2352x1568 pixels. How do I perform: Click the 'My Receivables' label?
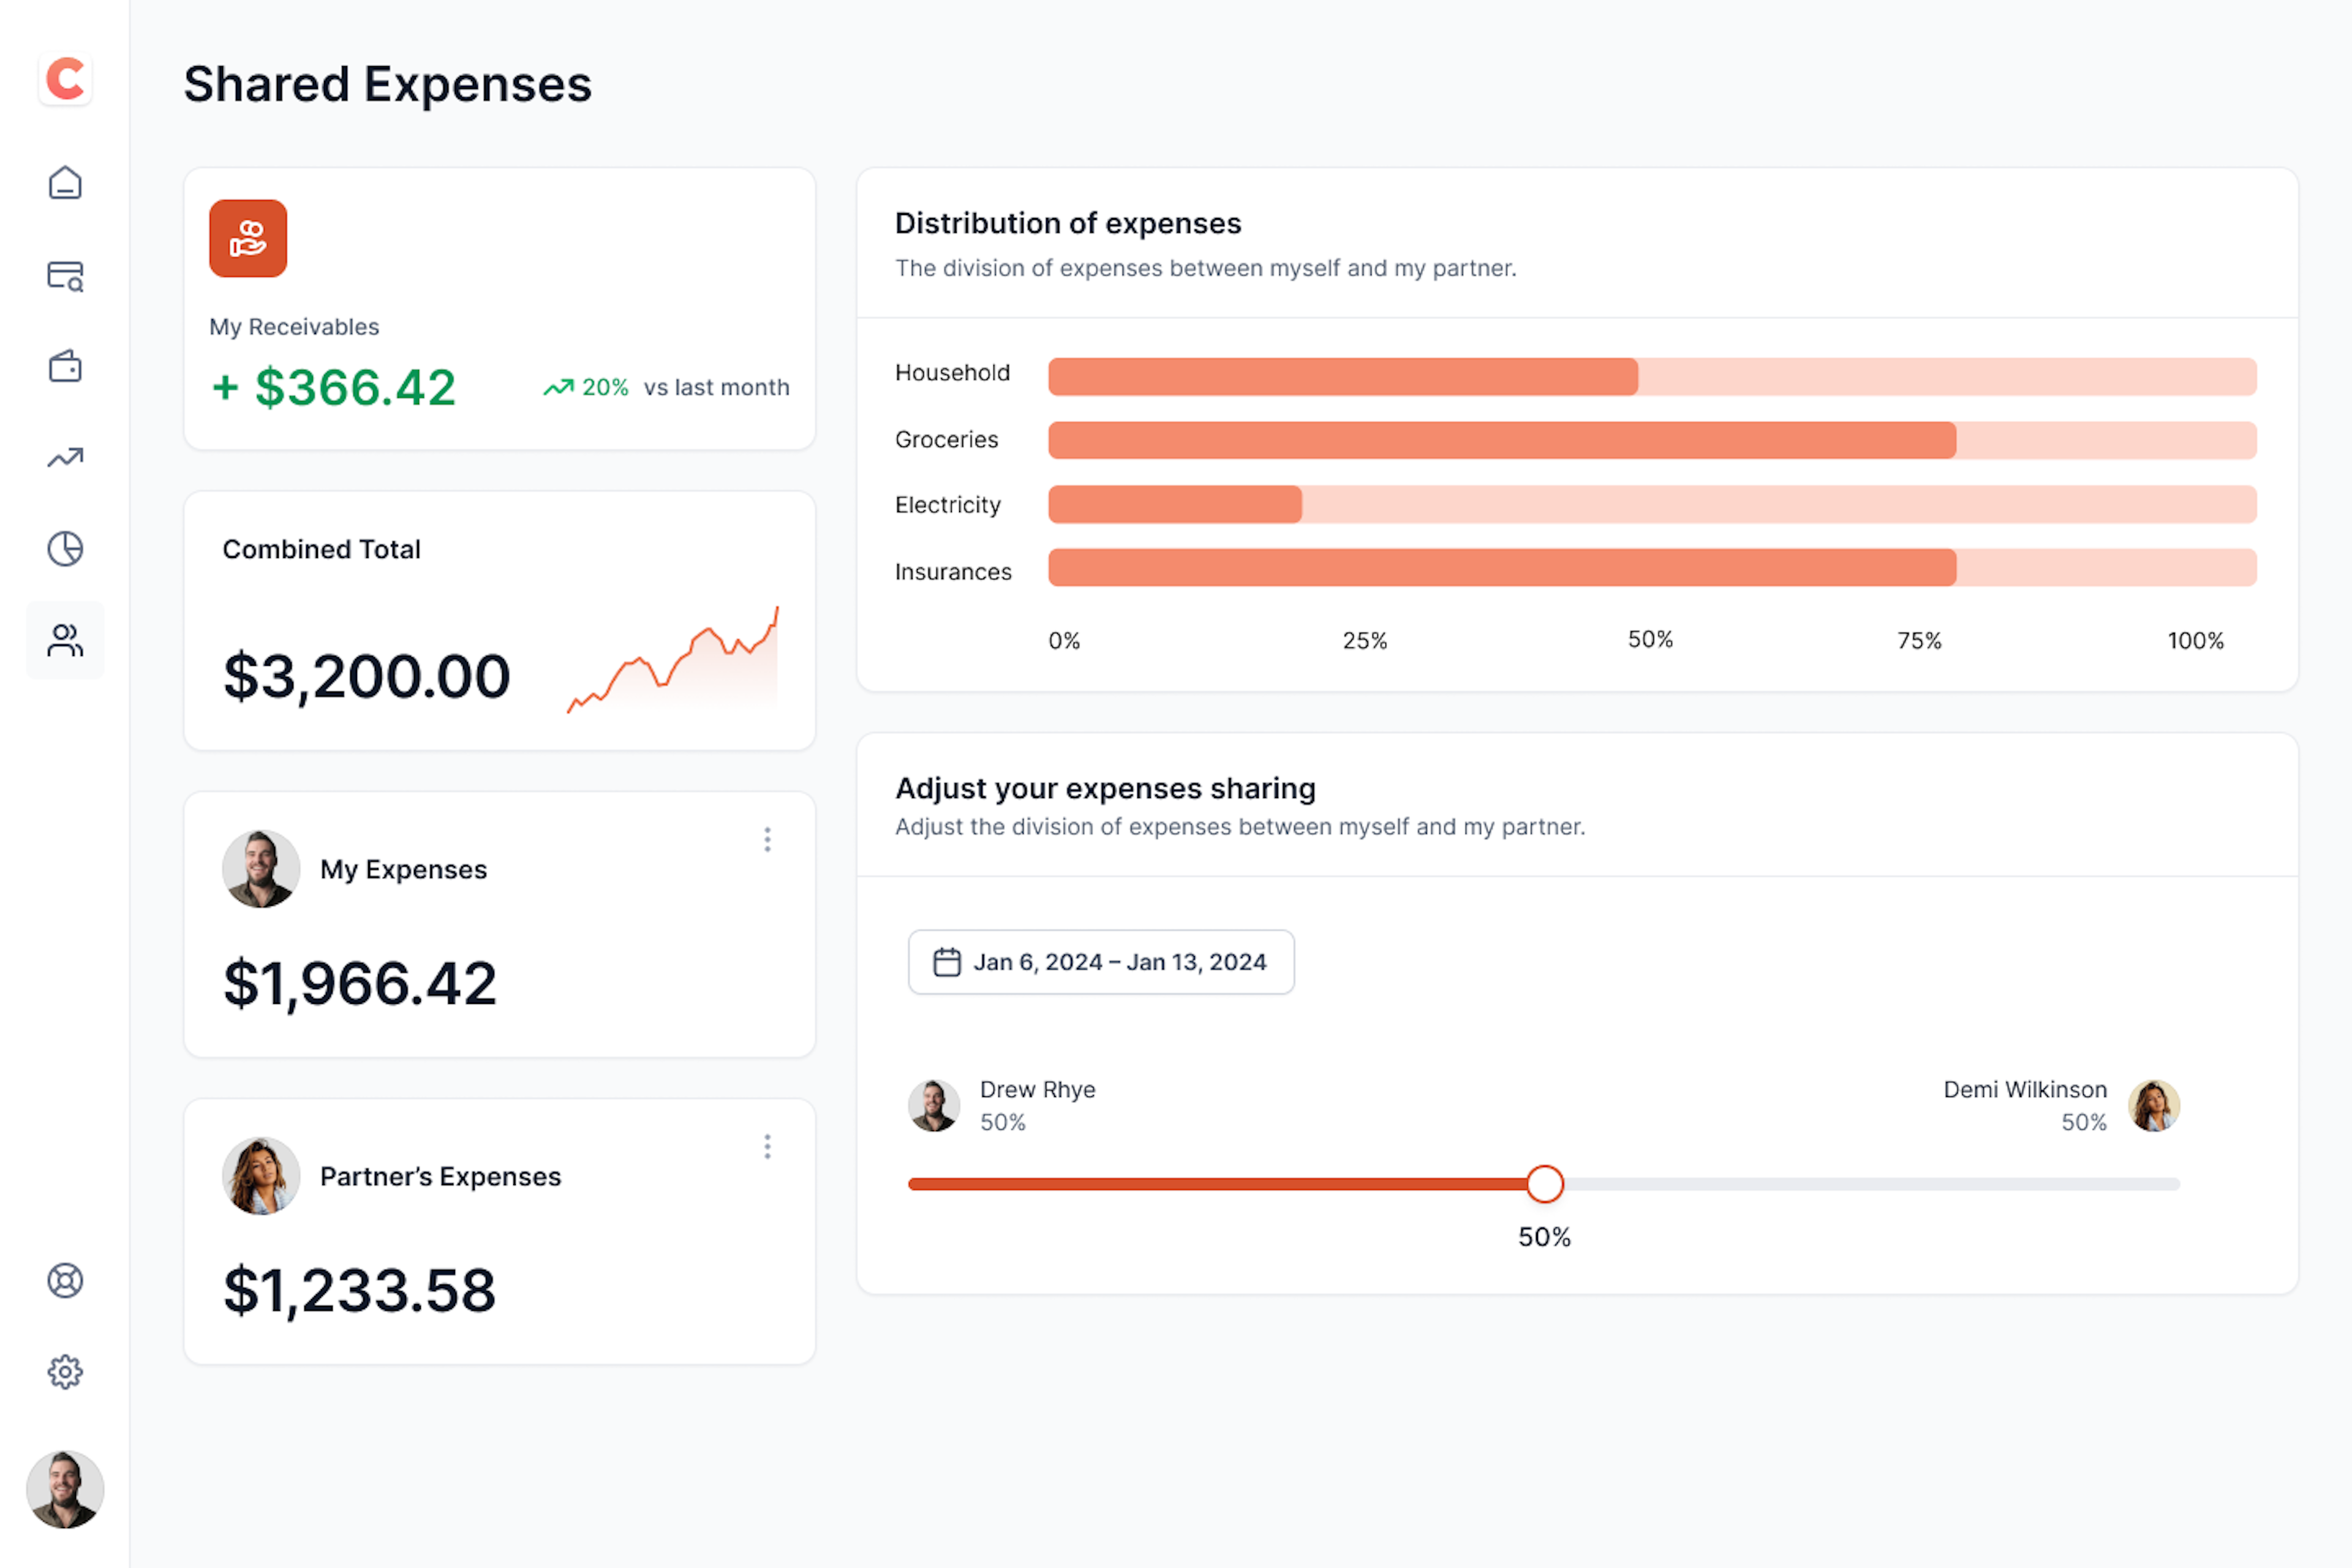tap(294, 327)
